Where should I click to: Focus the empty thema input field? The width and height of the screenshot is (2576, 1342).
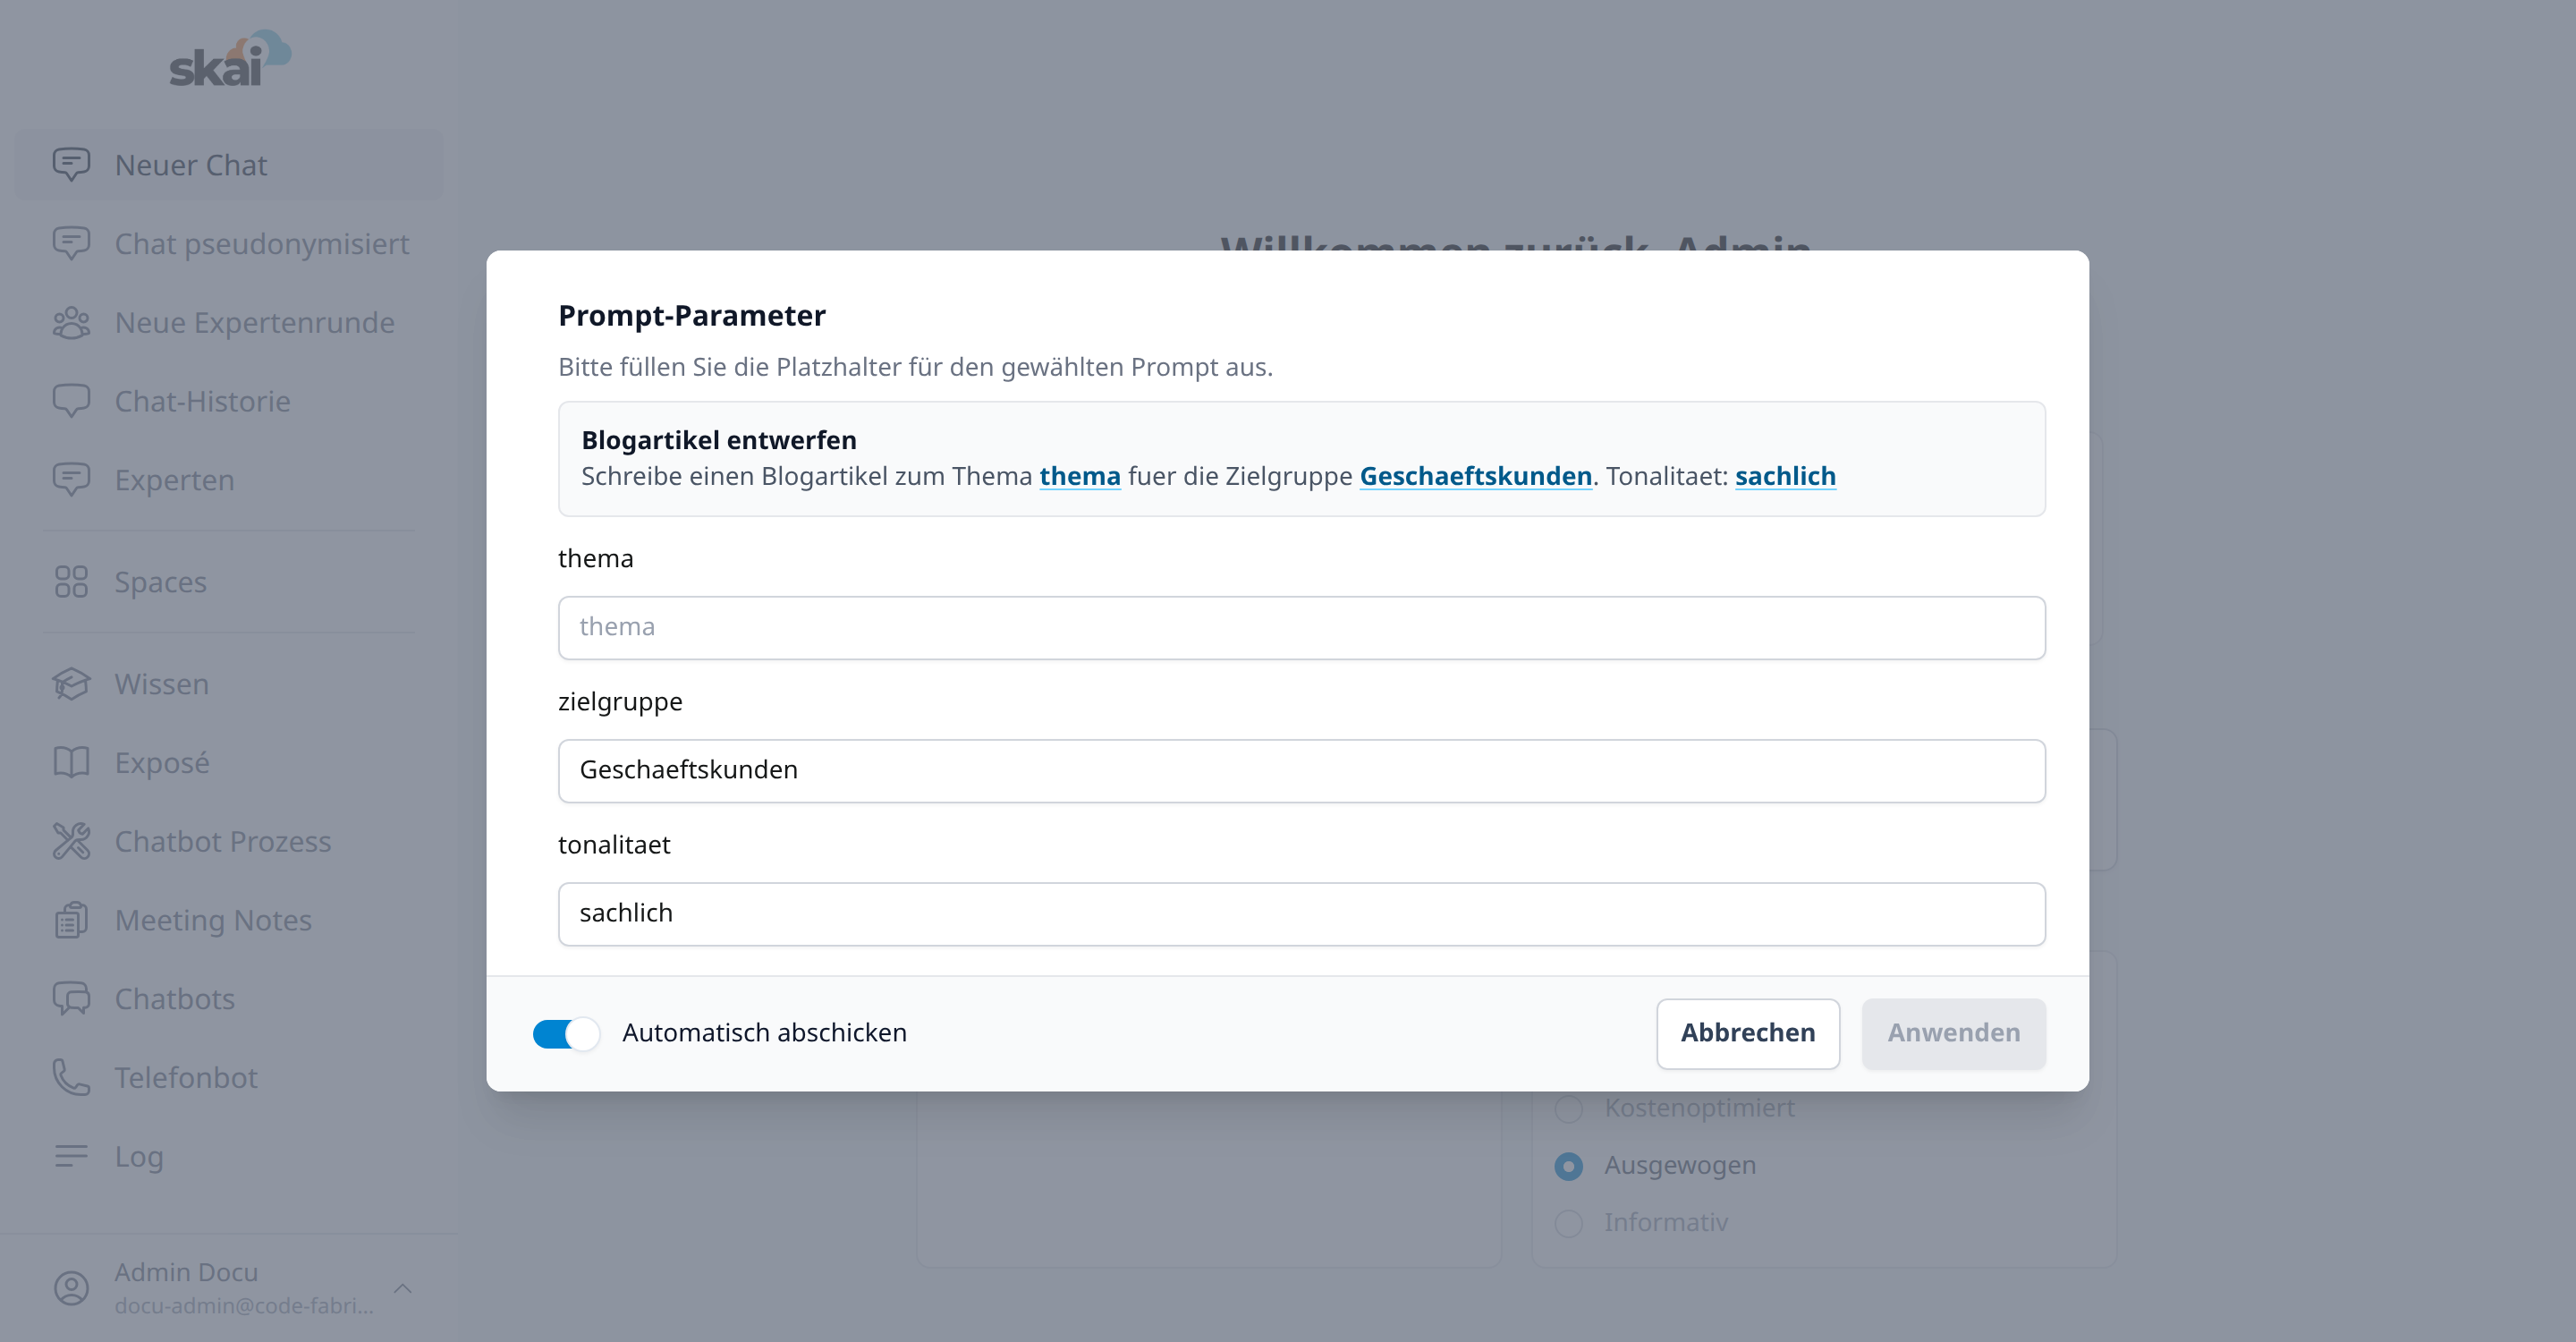(x=1301, y=627)
